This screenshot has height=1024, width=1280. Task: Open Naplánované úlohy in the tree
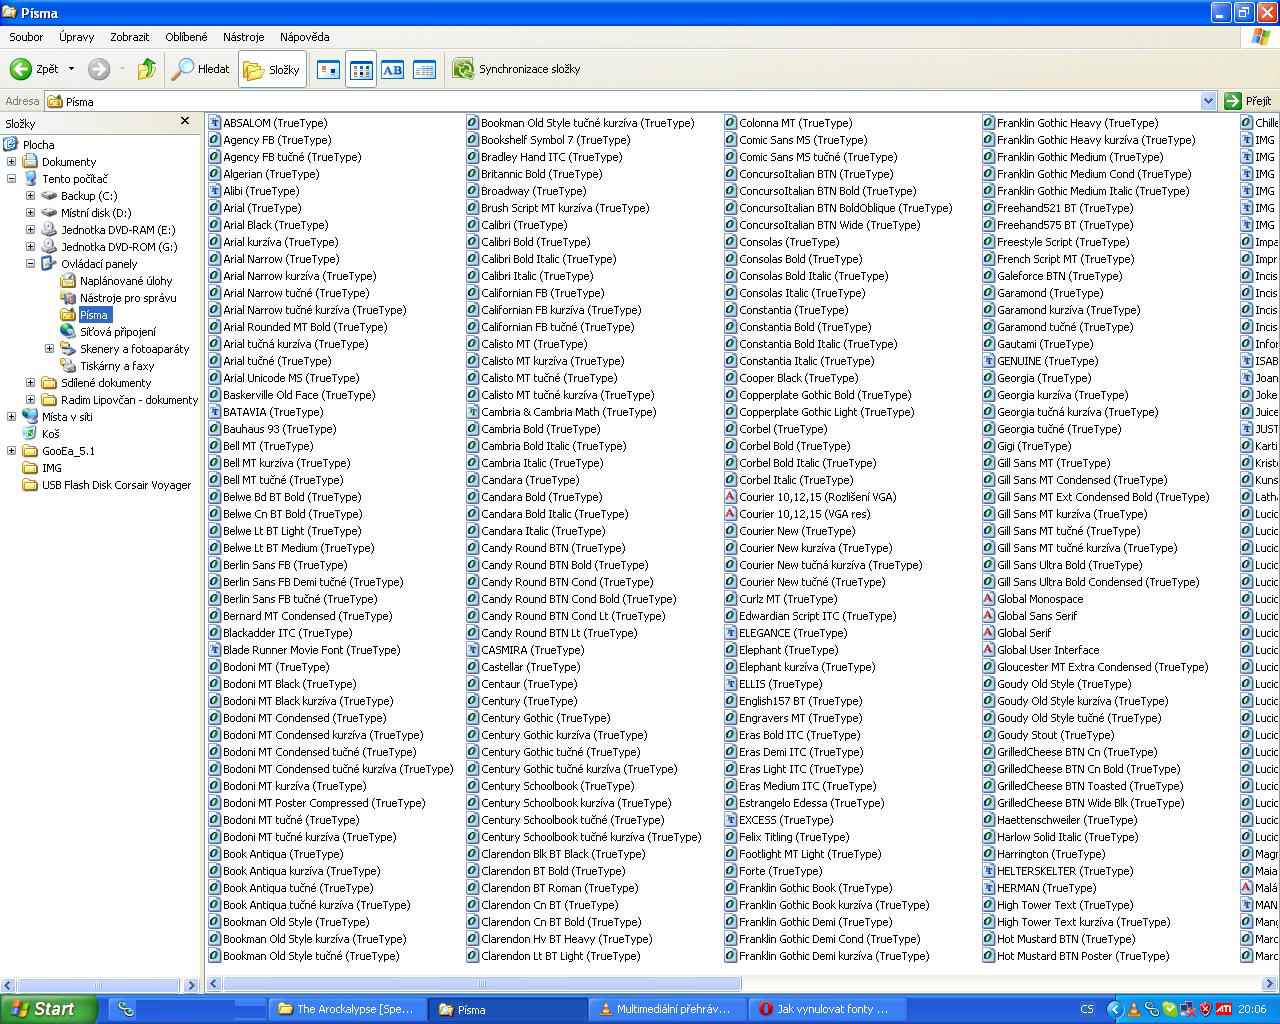[126, 281]
